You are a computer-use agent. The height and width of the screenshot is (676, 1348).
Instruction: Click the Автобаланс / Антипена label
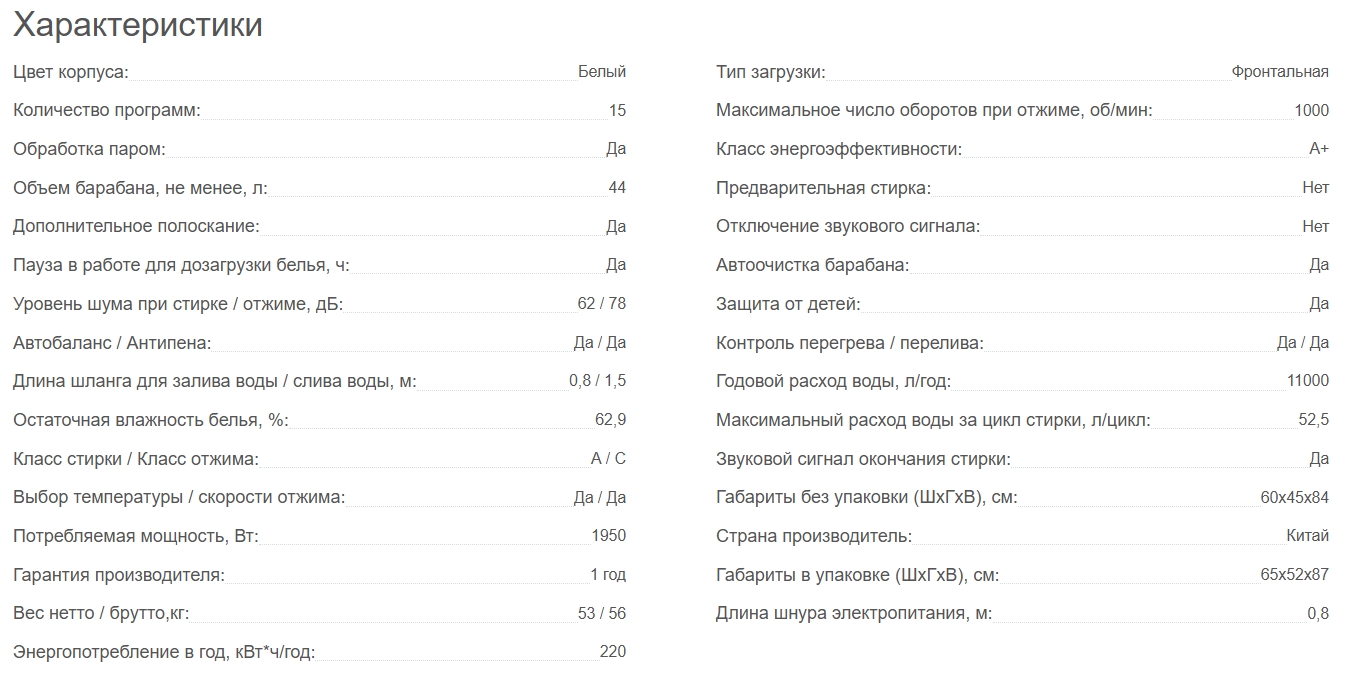click(x=112, y=343)
